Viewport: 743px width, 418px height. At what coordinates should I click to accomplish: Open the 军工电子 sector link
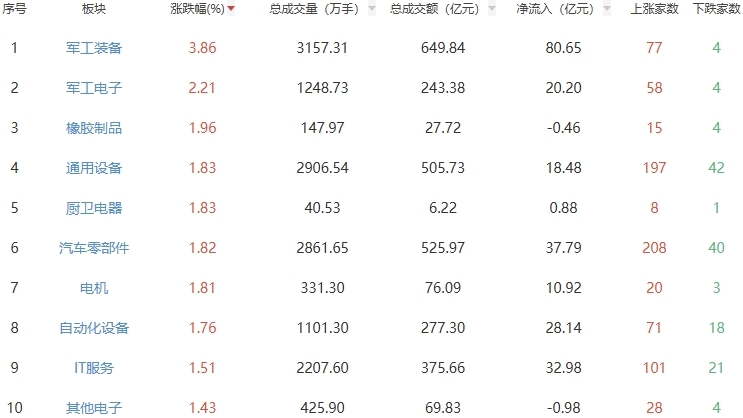[94, 88]
